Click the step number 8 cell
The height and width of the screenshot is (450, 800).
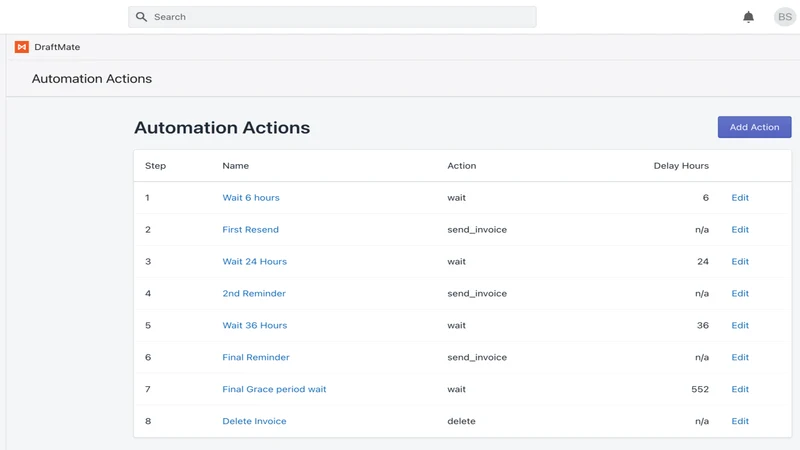click(x=148, y=421)
